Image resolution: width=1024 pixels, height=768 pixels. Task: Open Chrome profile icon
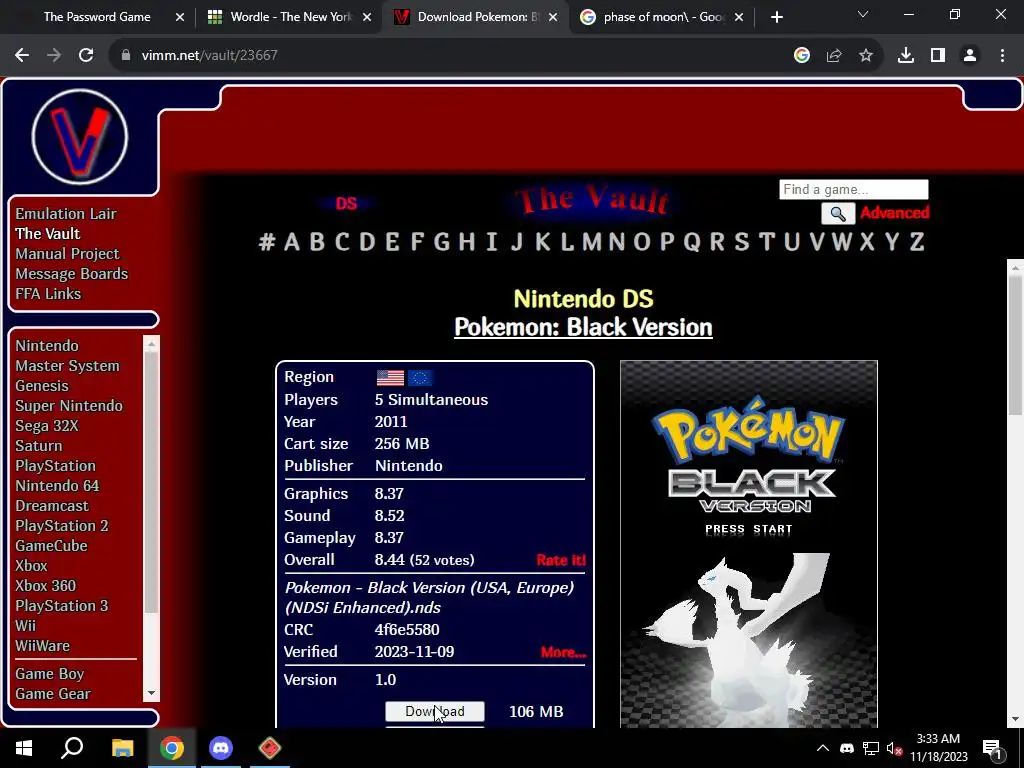tap(970, 56)
